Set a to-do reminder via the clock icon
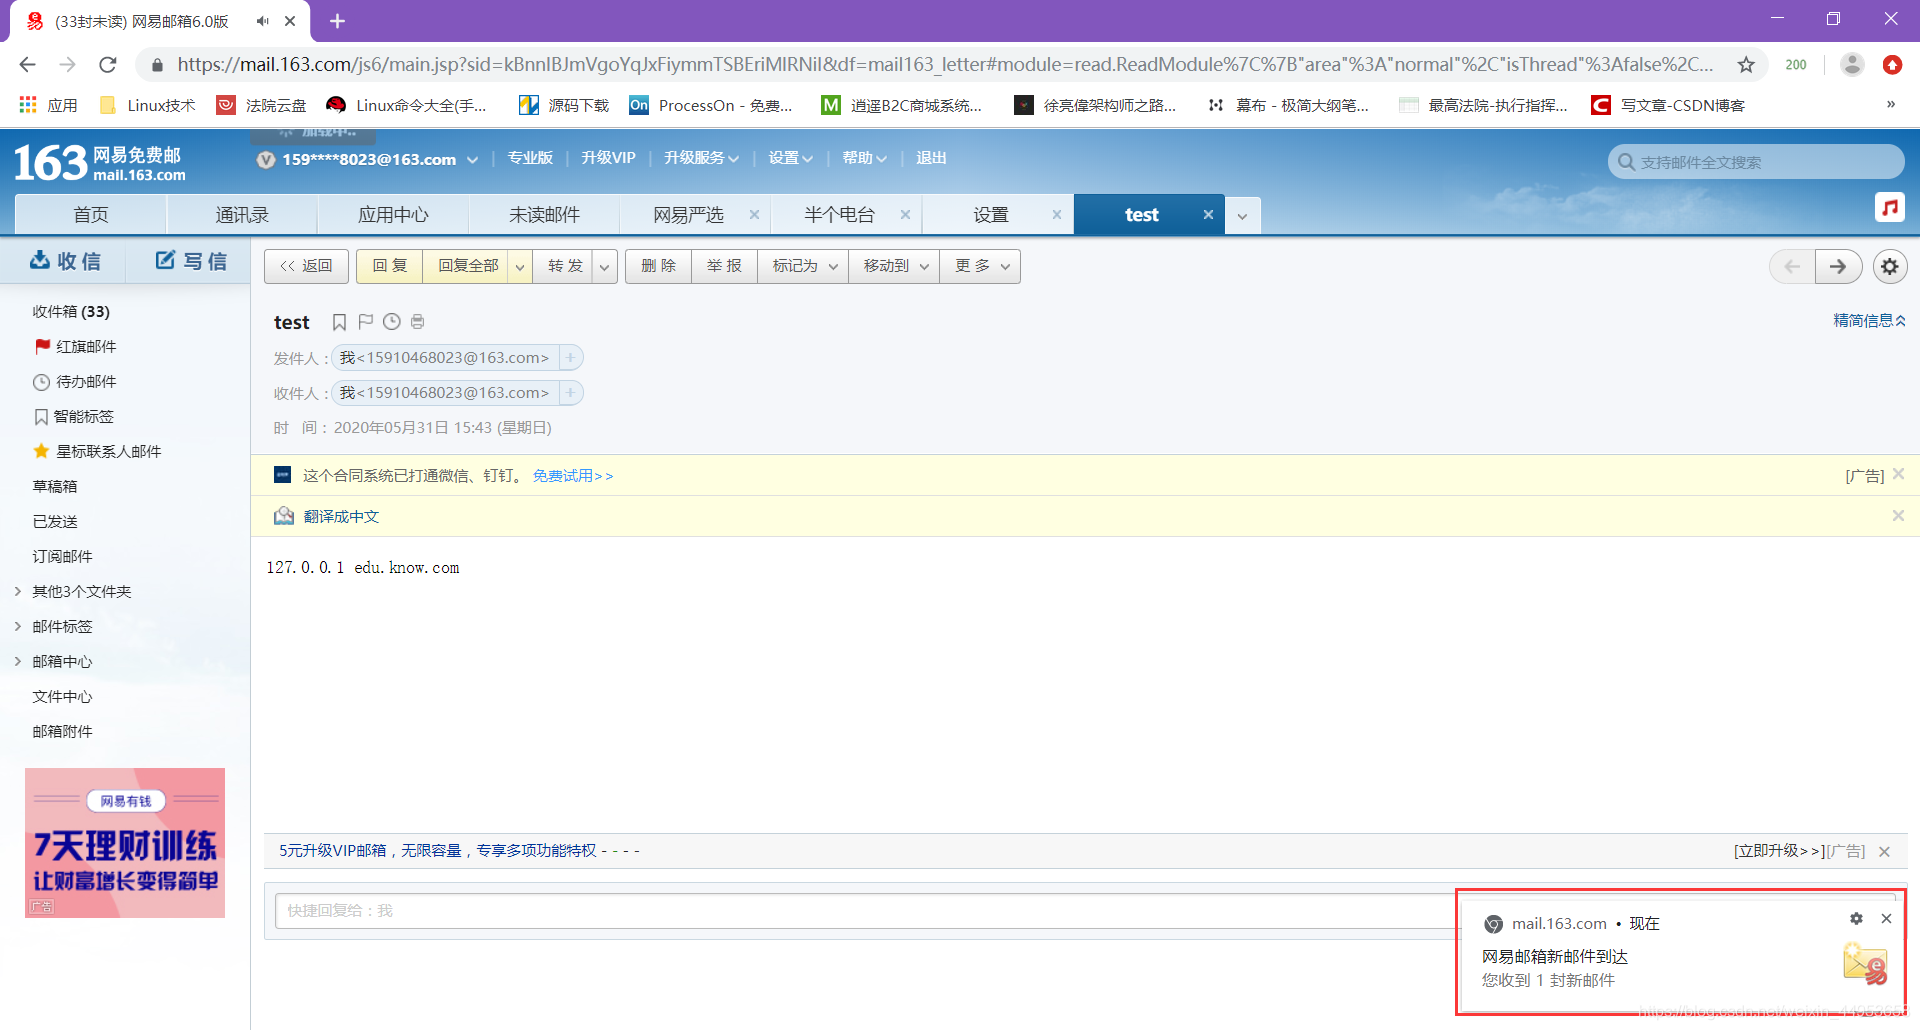Screen dimensions: 1920x1030 tap(392, 321)
